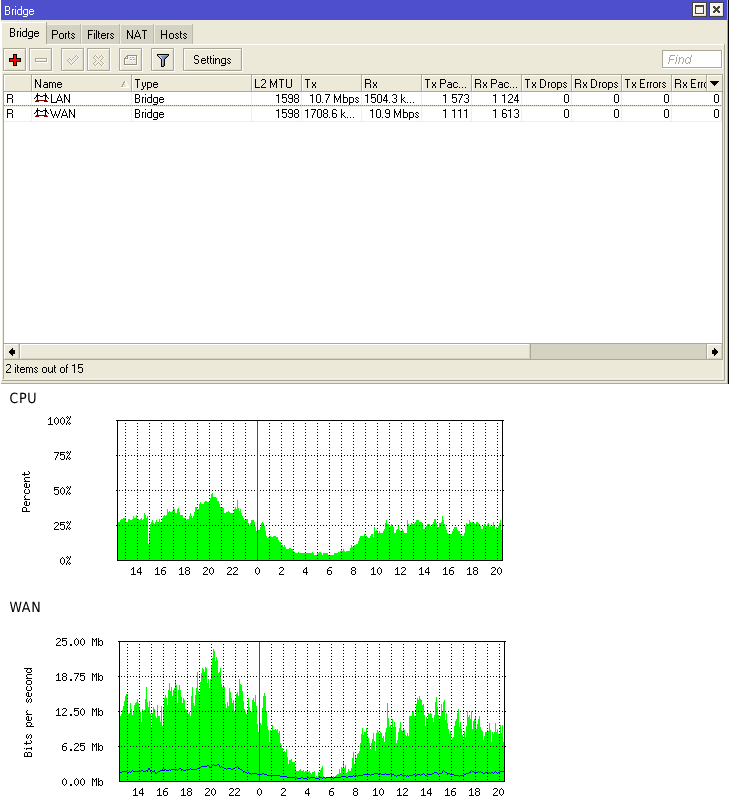Open the bridge Settings button
This screenshot has height=800, width=729.
(x=212, y=60)
